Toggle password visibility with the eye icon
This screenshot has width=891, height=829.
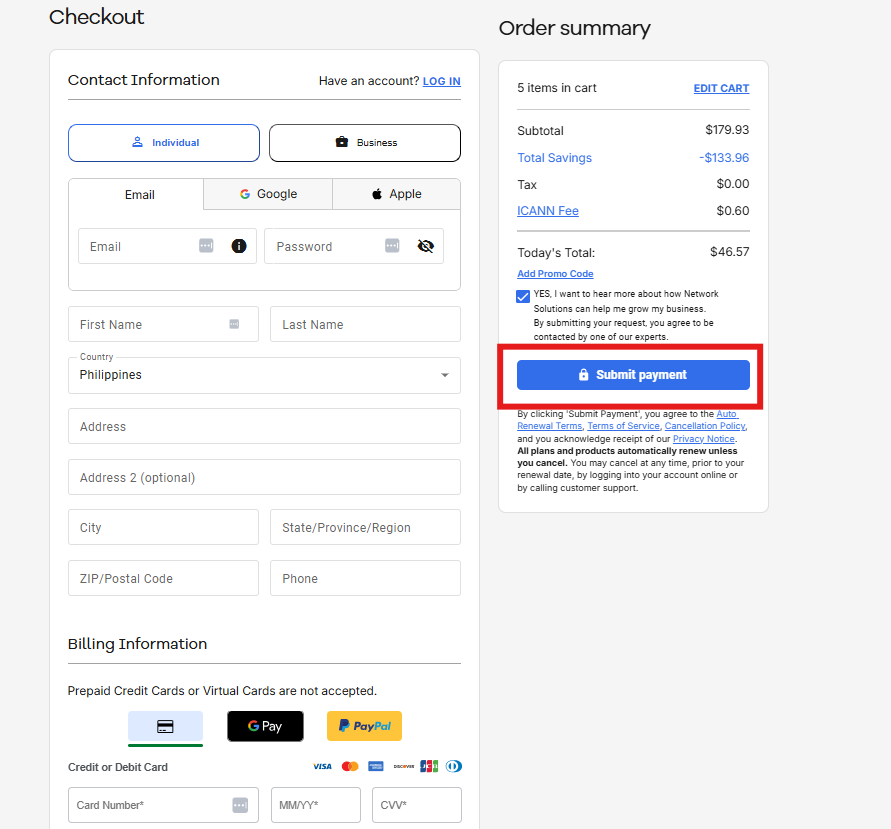click(426, 245)
